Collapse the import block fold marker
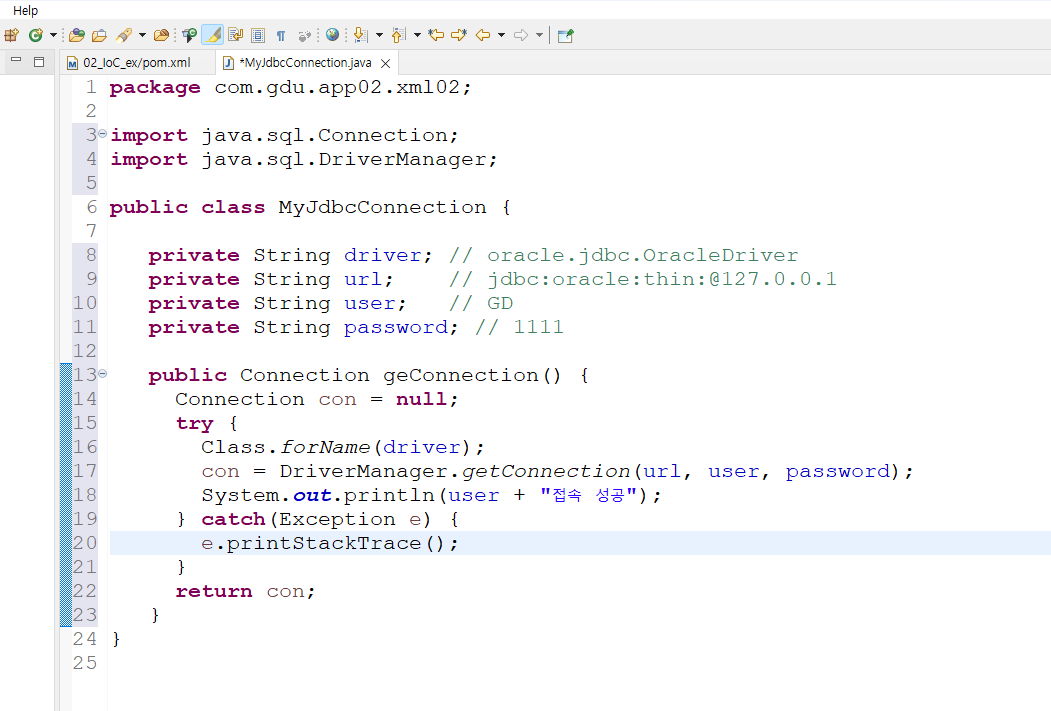 point(103,133)
